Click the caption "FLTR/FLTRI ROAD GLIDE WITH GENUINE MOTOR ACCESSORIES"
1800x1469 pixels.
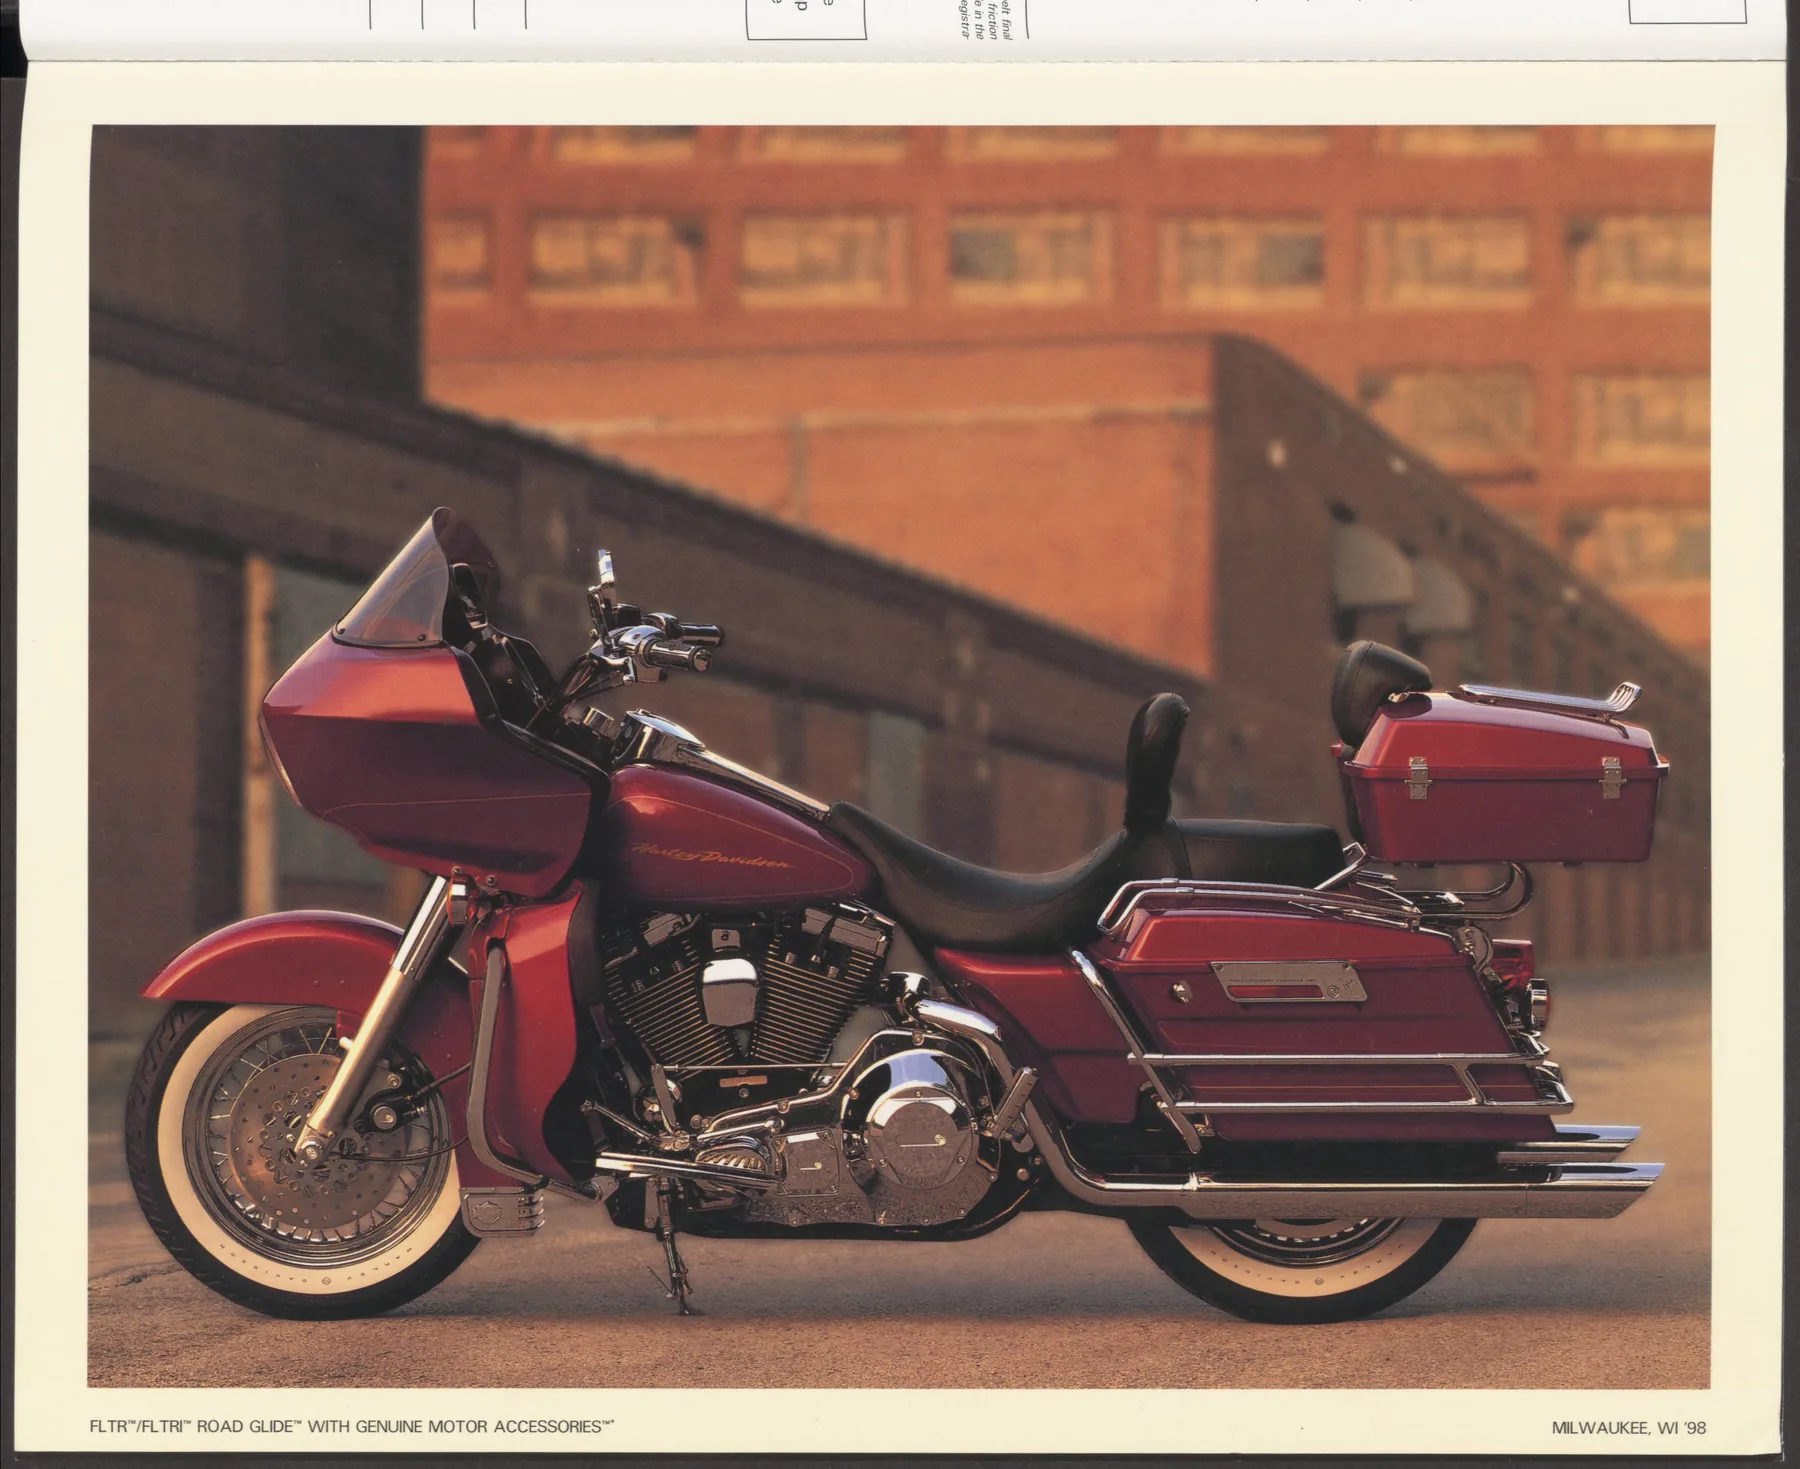click(x=352, y=1426)
